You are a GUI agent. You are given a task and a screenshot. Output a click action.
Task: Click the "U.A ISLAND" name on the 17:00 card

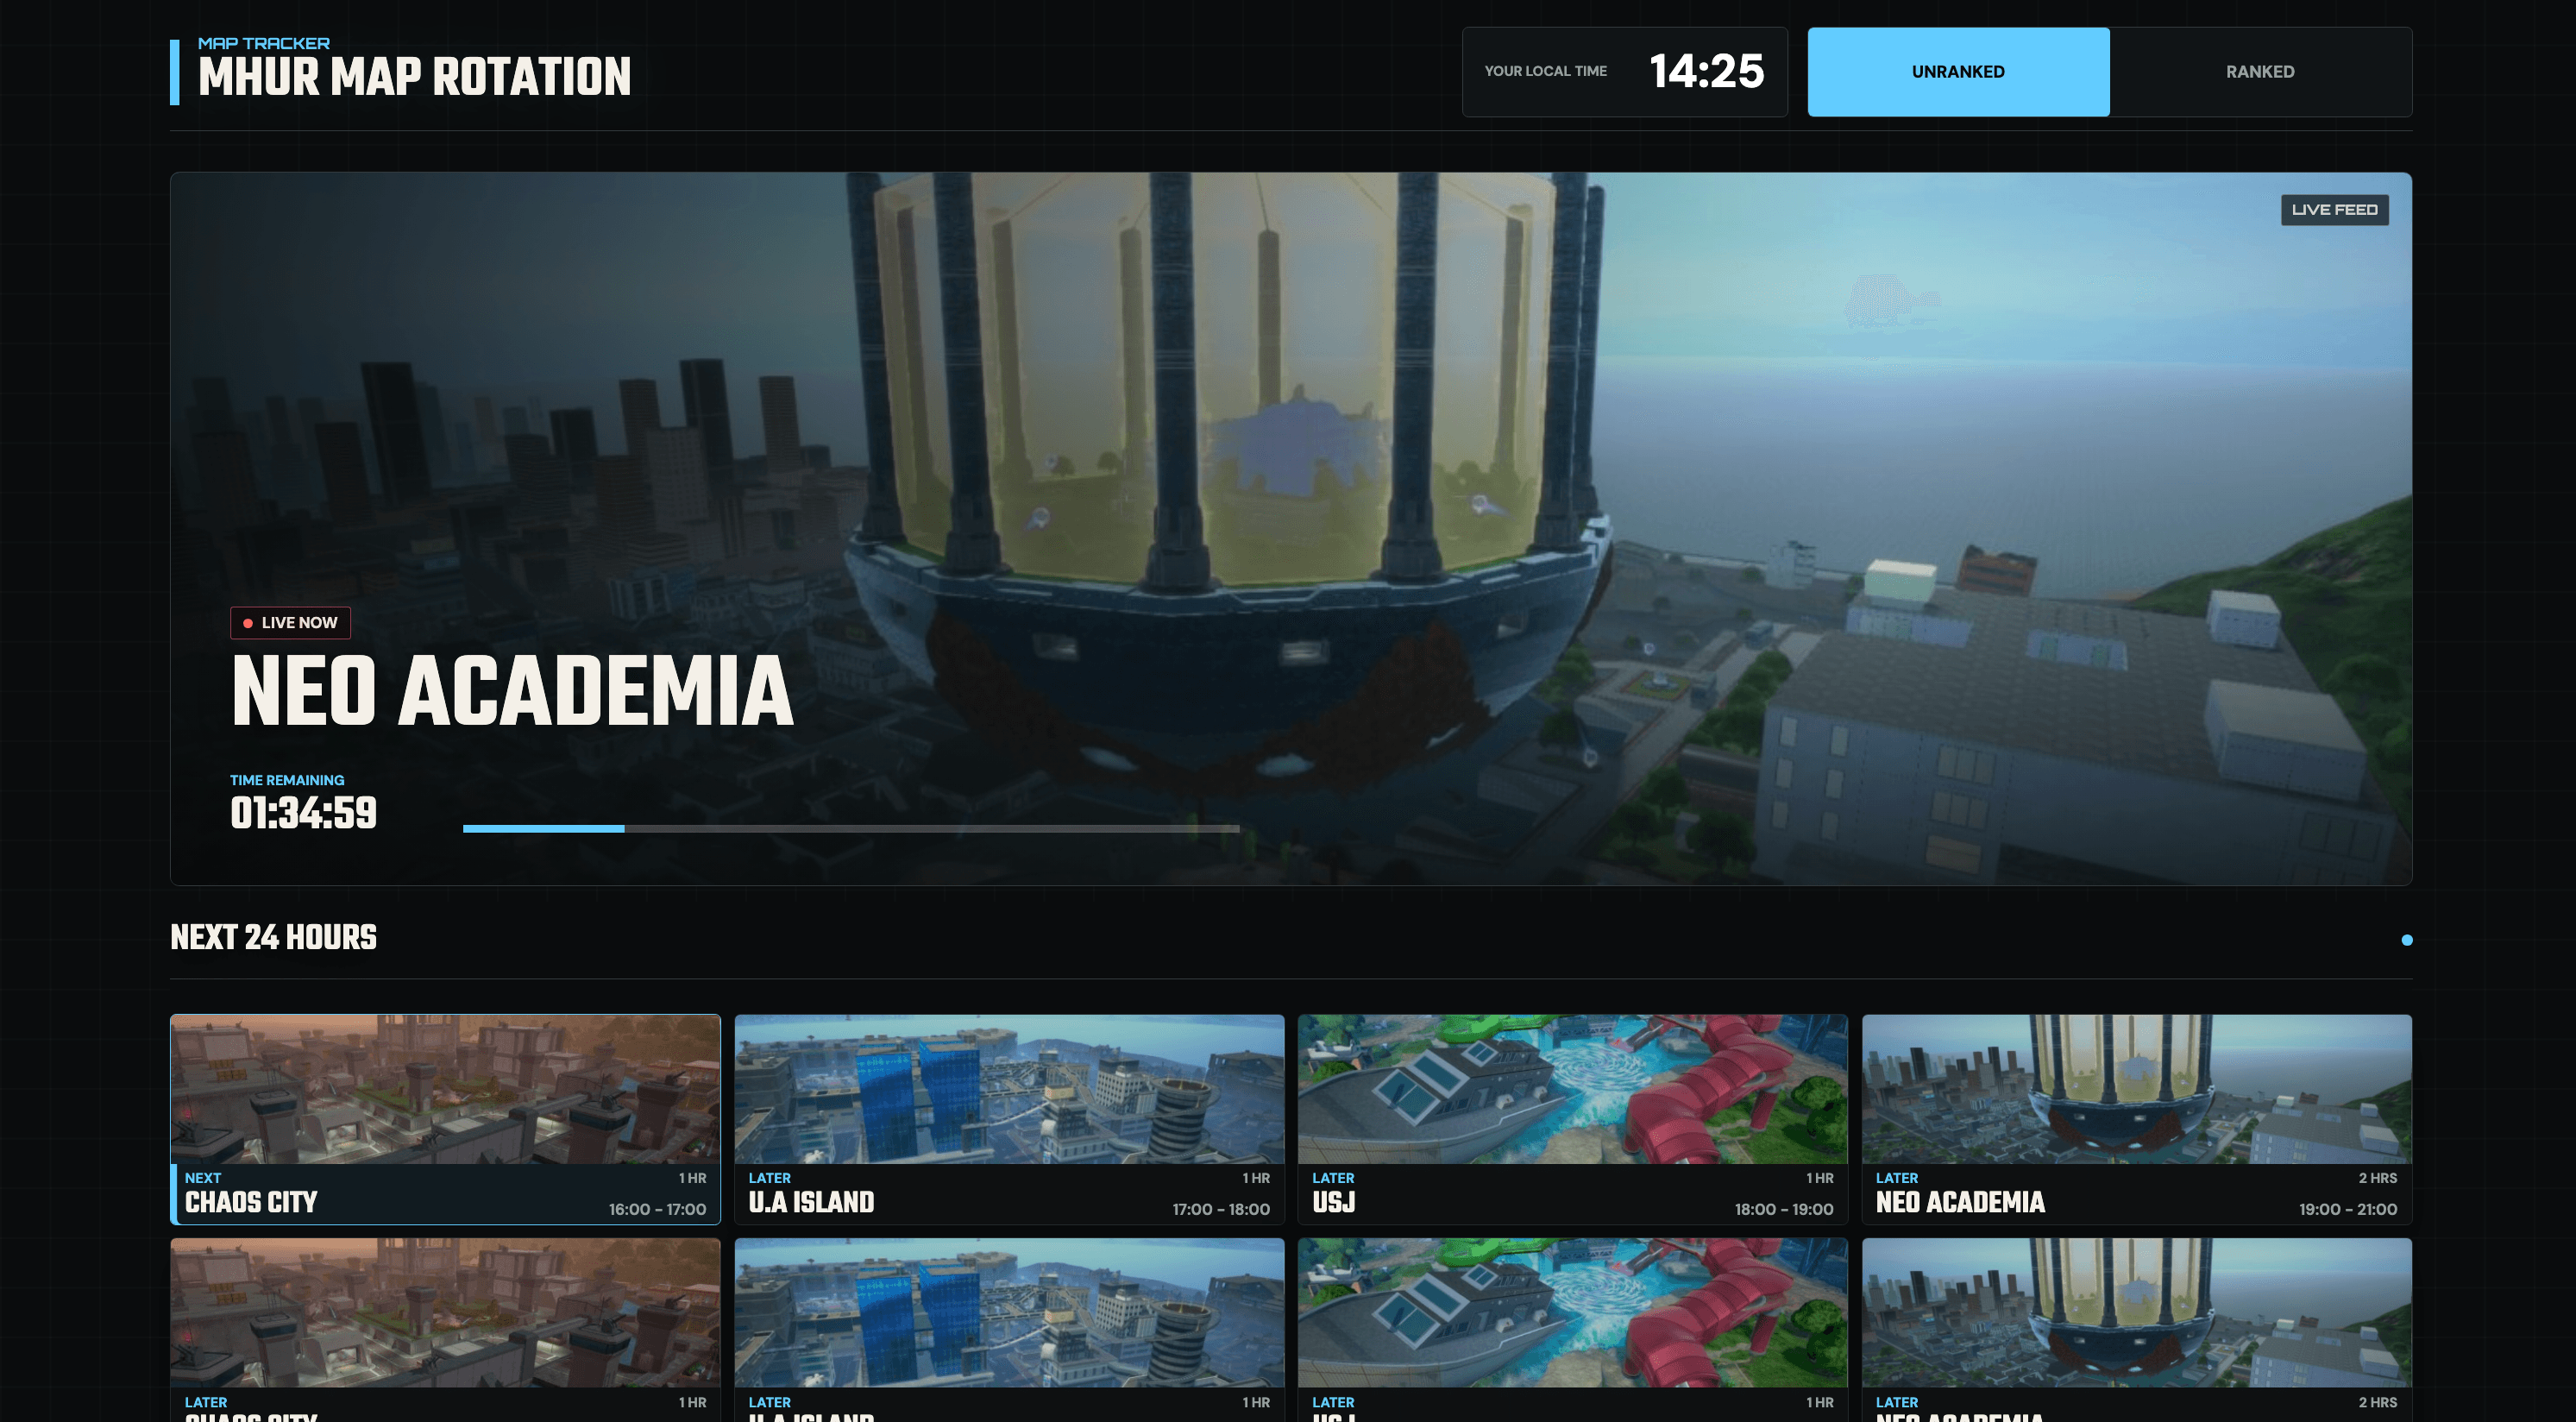(x=811, y=1202)
